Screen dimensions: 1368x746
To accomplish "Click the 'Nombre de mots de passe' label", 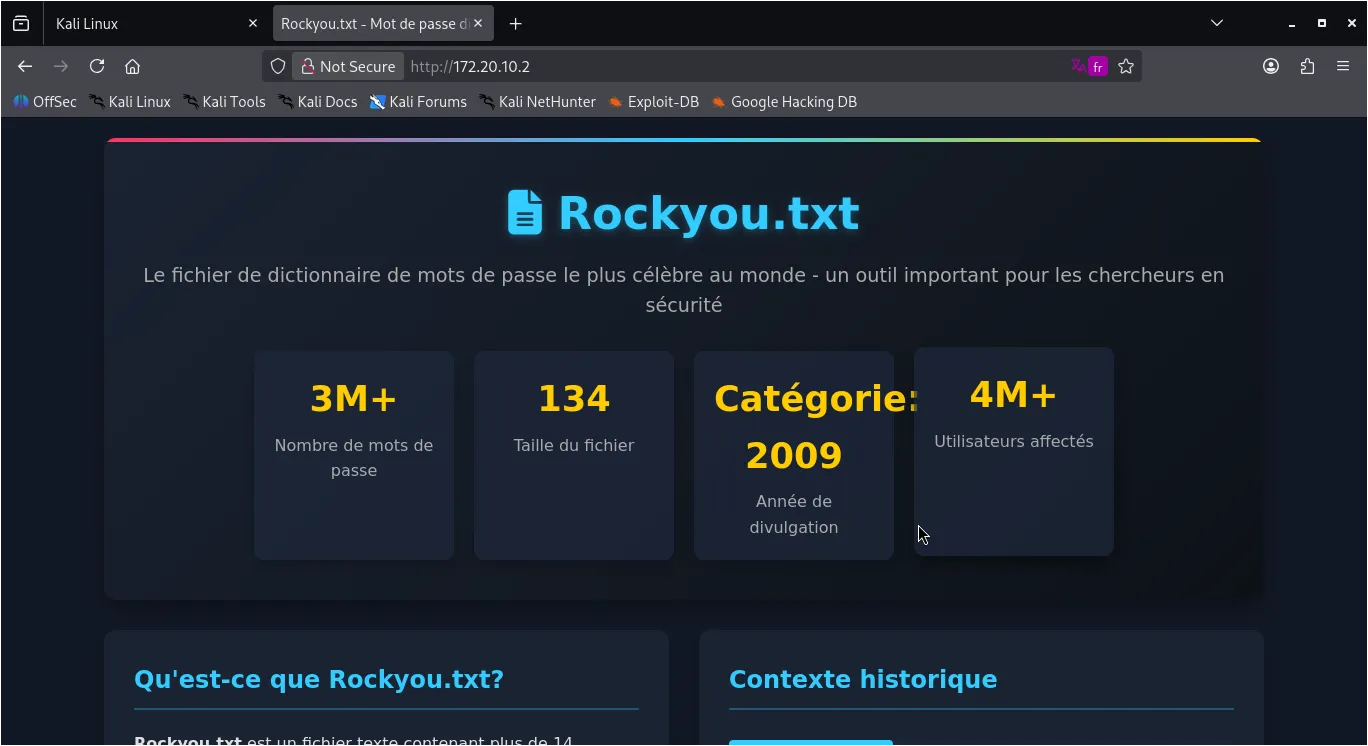I will point(354,458).
